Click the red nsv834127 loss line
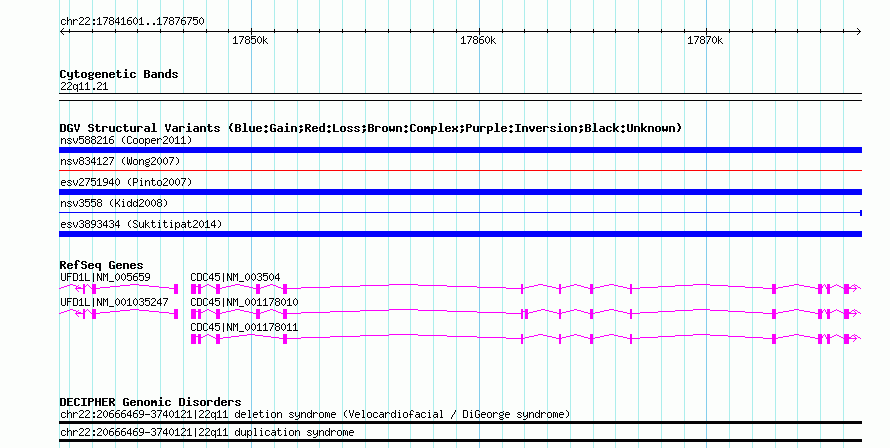Image resolution: width=890 pixels, height=448 pixels. (x=460, y=170)
